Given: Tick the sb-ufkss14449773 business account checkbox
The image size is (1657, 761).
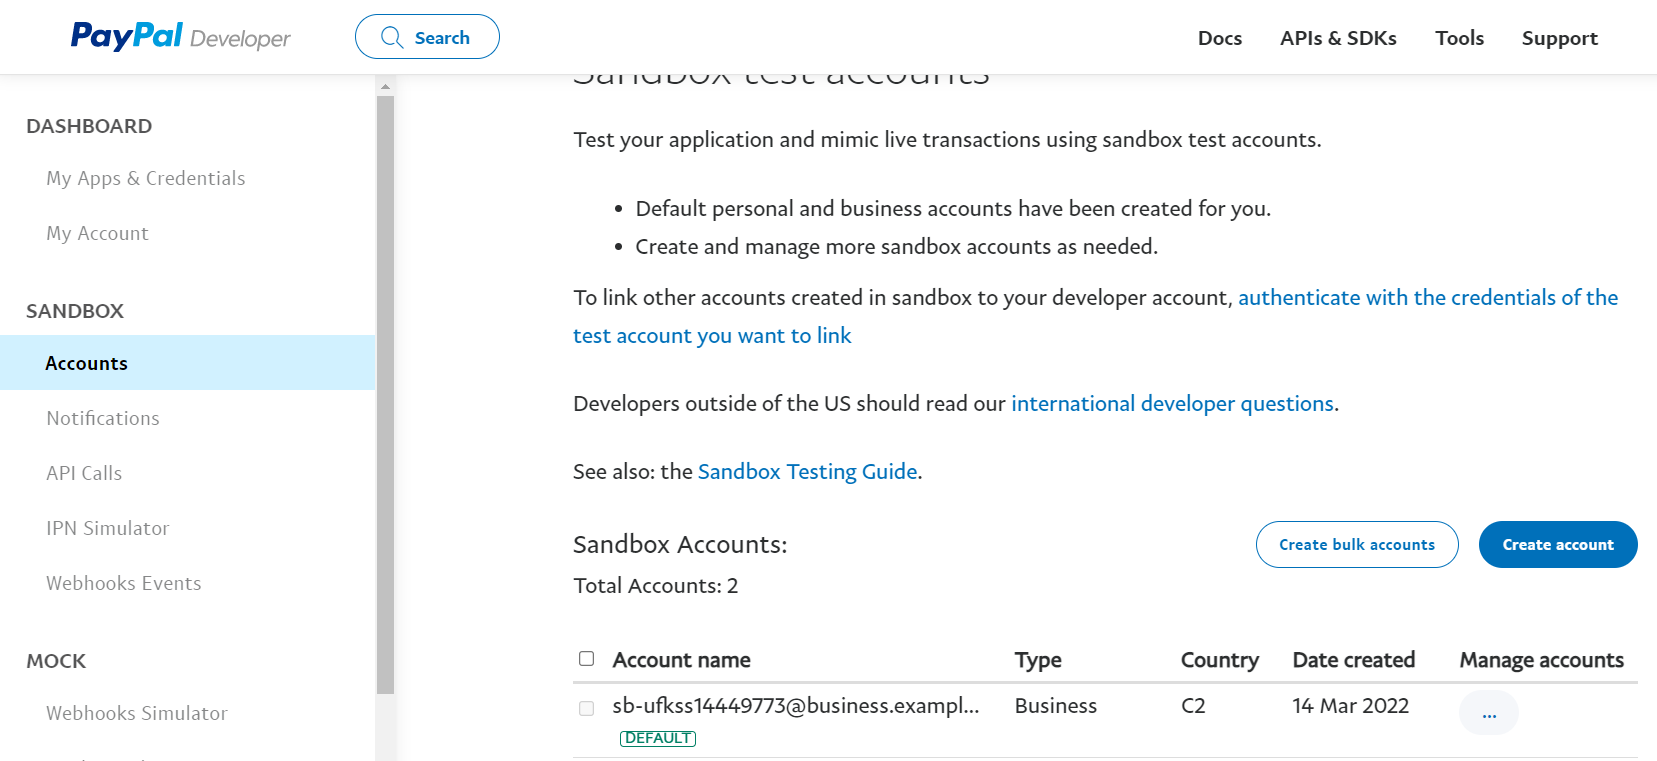Looking at the screenshot, I should [587, 708].
